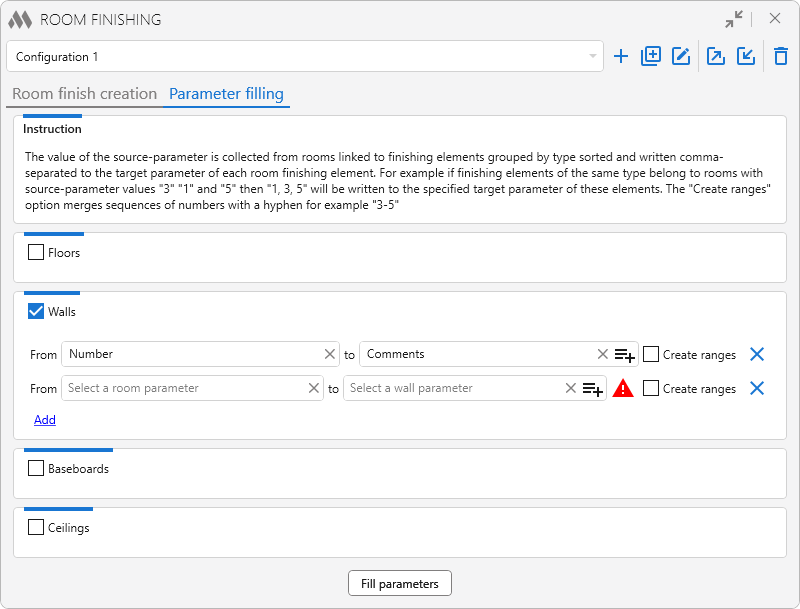Export configuration to file

pos(716,57)
